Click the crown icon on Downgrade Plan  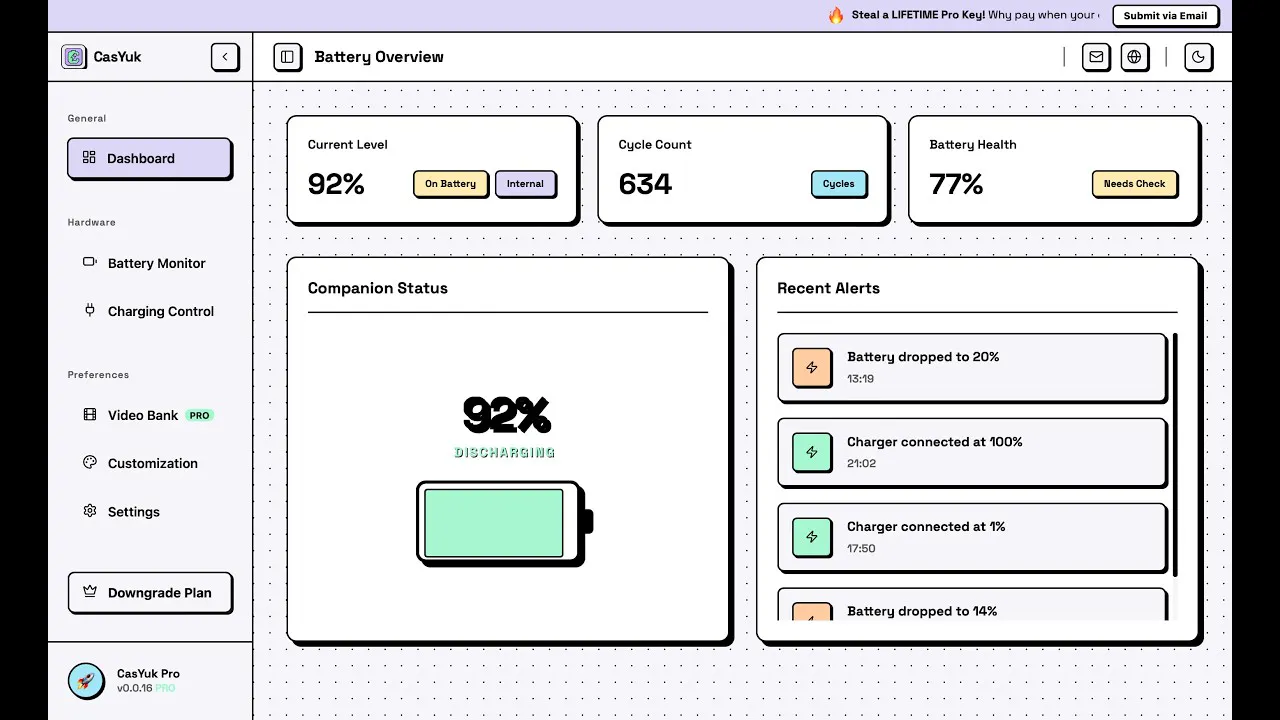90,591
